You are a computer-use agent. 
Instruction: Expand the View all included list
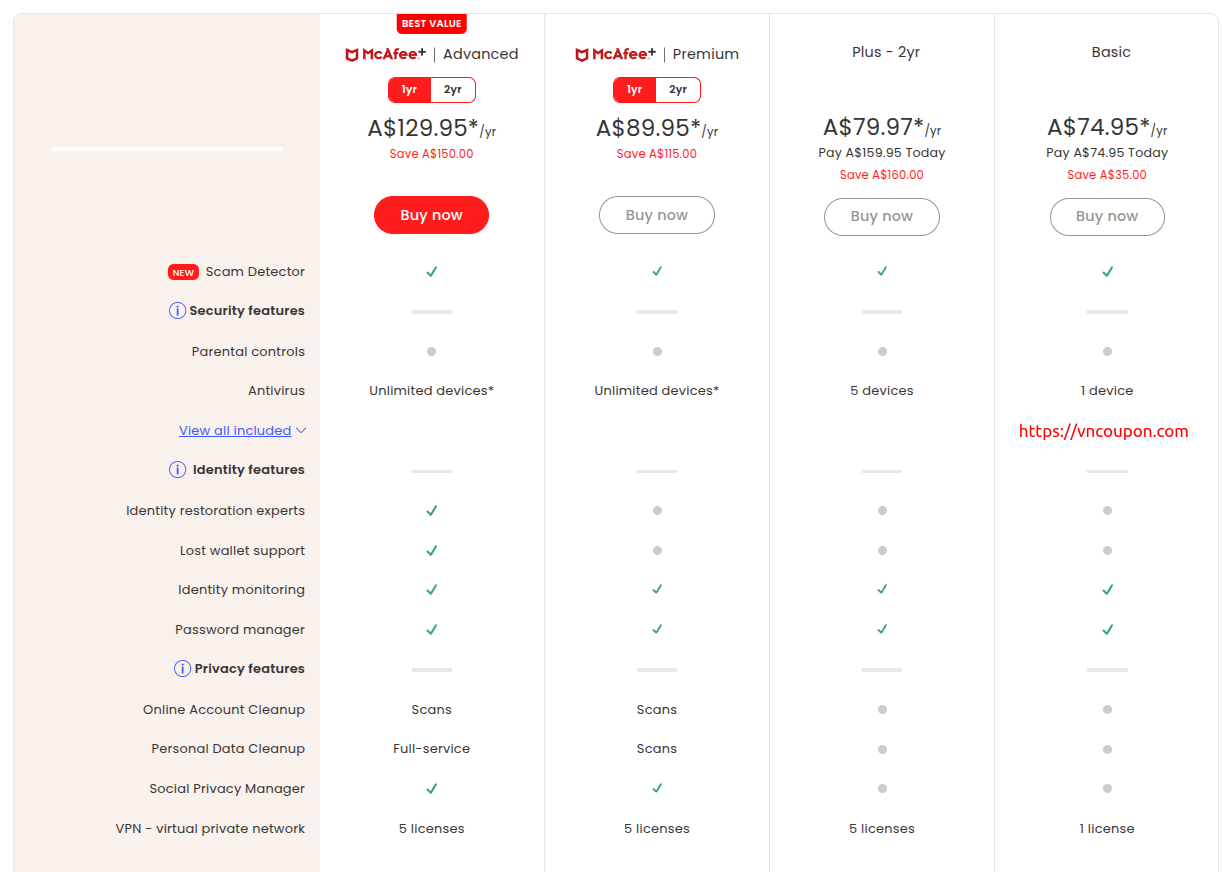tap(235, 431)
